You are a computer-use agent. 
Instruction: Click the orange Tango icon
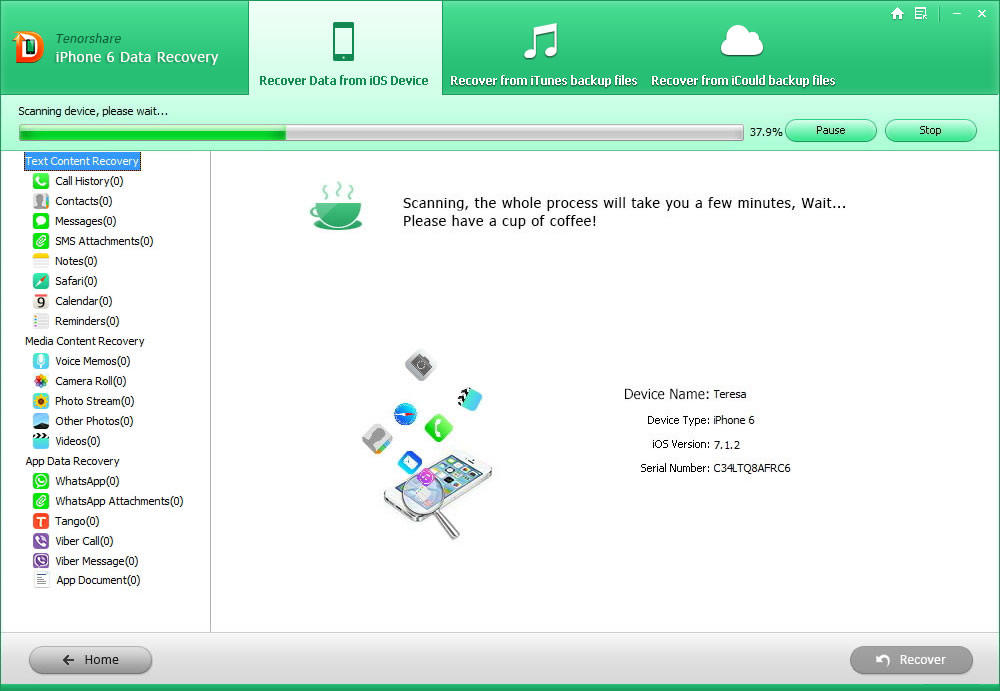click(x=41, y=521)
